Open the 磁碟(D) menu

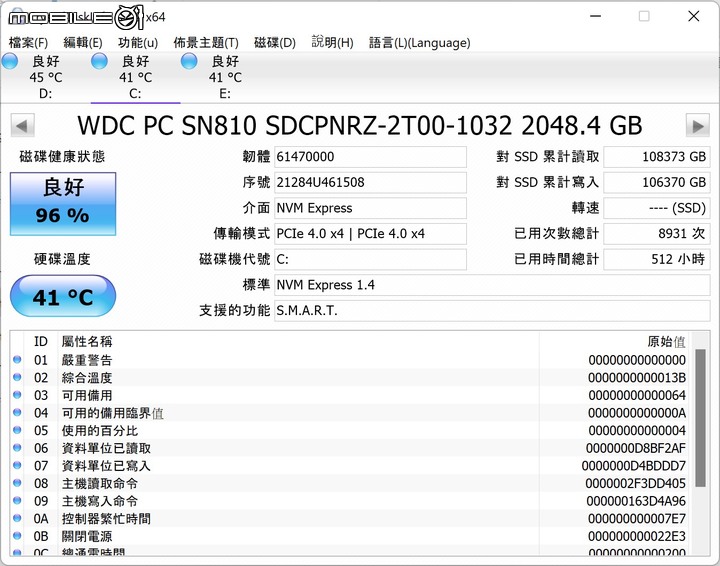point(275,43)
